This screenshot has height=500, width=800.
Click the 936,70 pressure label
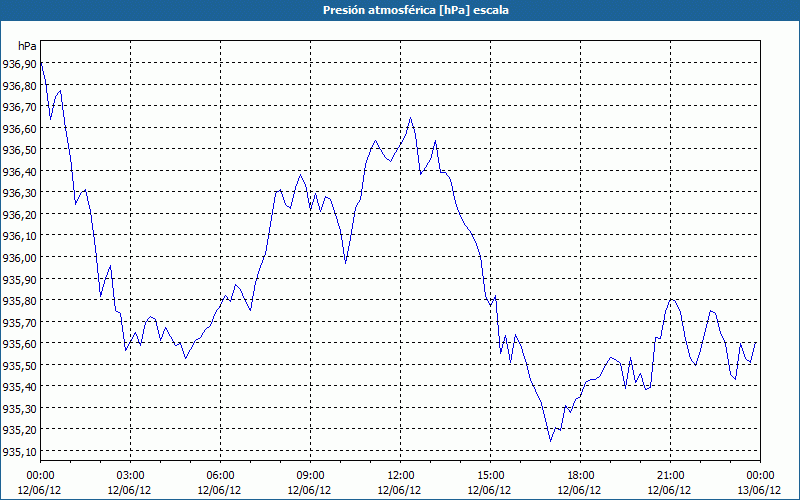[19, 107]
